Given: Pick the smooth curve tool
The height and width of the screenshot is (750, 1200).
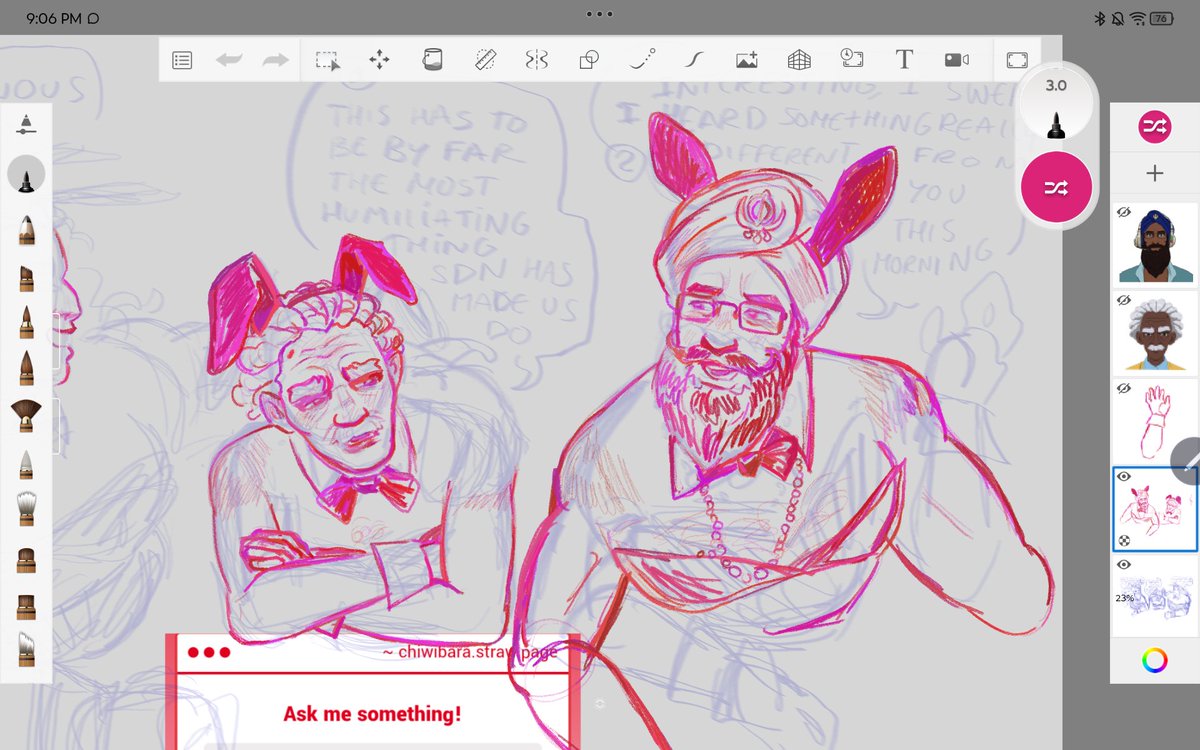Looking at the screenshot, I should pyautogui.click(x=694, y=60).
